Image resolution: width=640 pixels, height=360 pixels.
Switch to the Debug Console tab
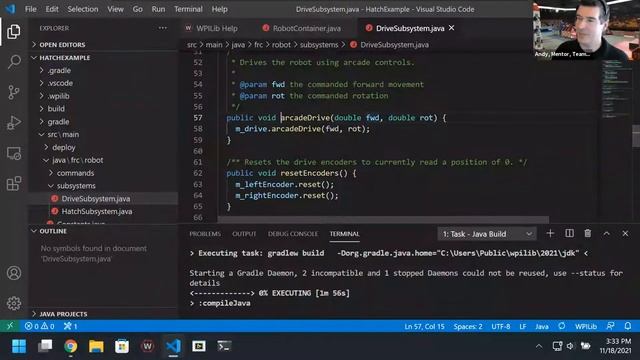293,234
